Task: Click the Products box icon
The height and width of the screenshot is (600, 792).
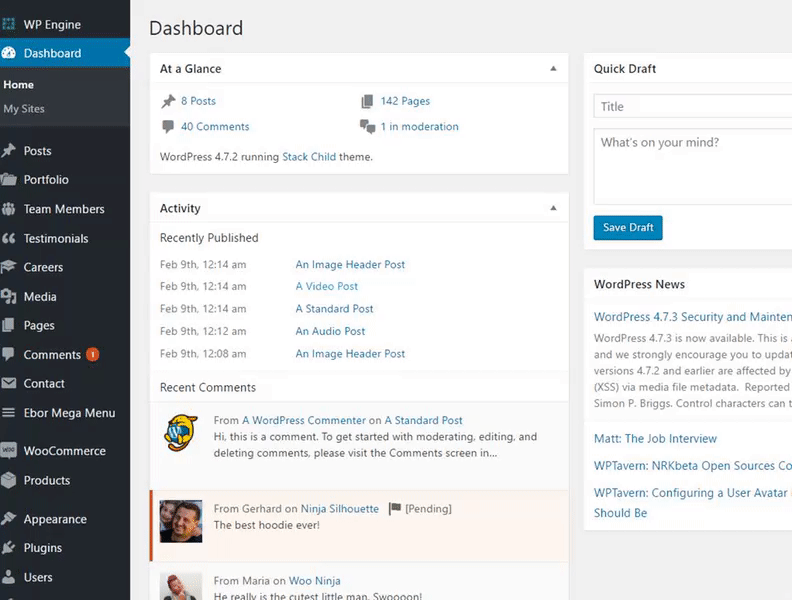Action: [9, 480]
